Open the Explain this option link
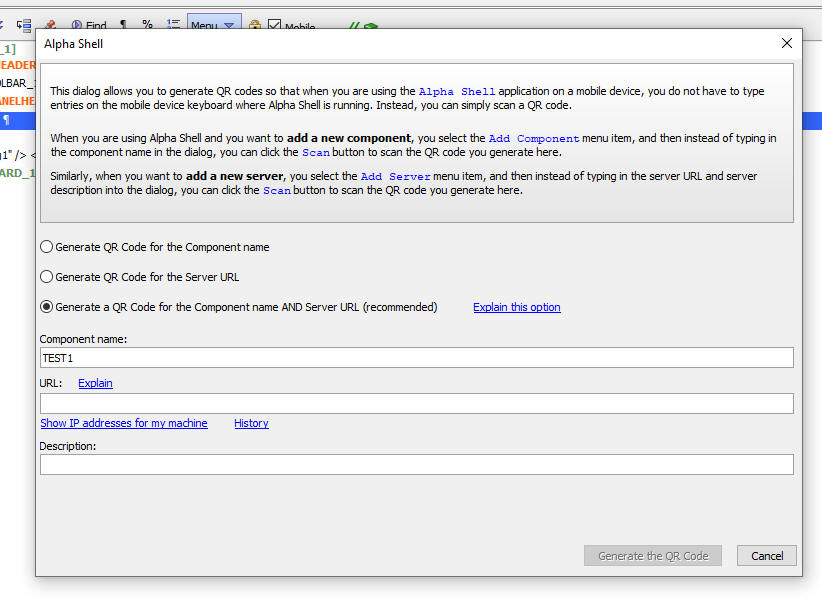 [517, 307]
